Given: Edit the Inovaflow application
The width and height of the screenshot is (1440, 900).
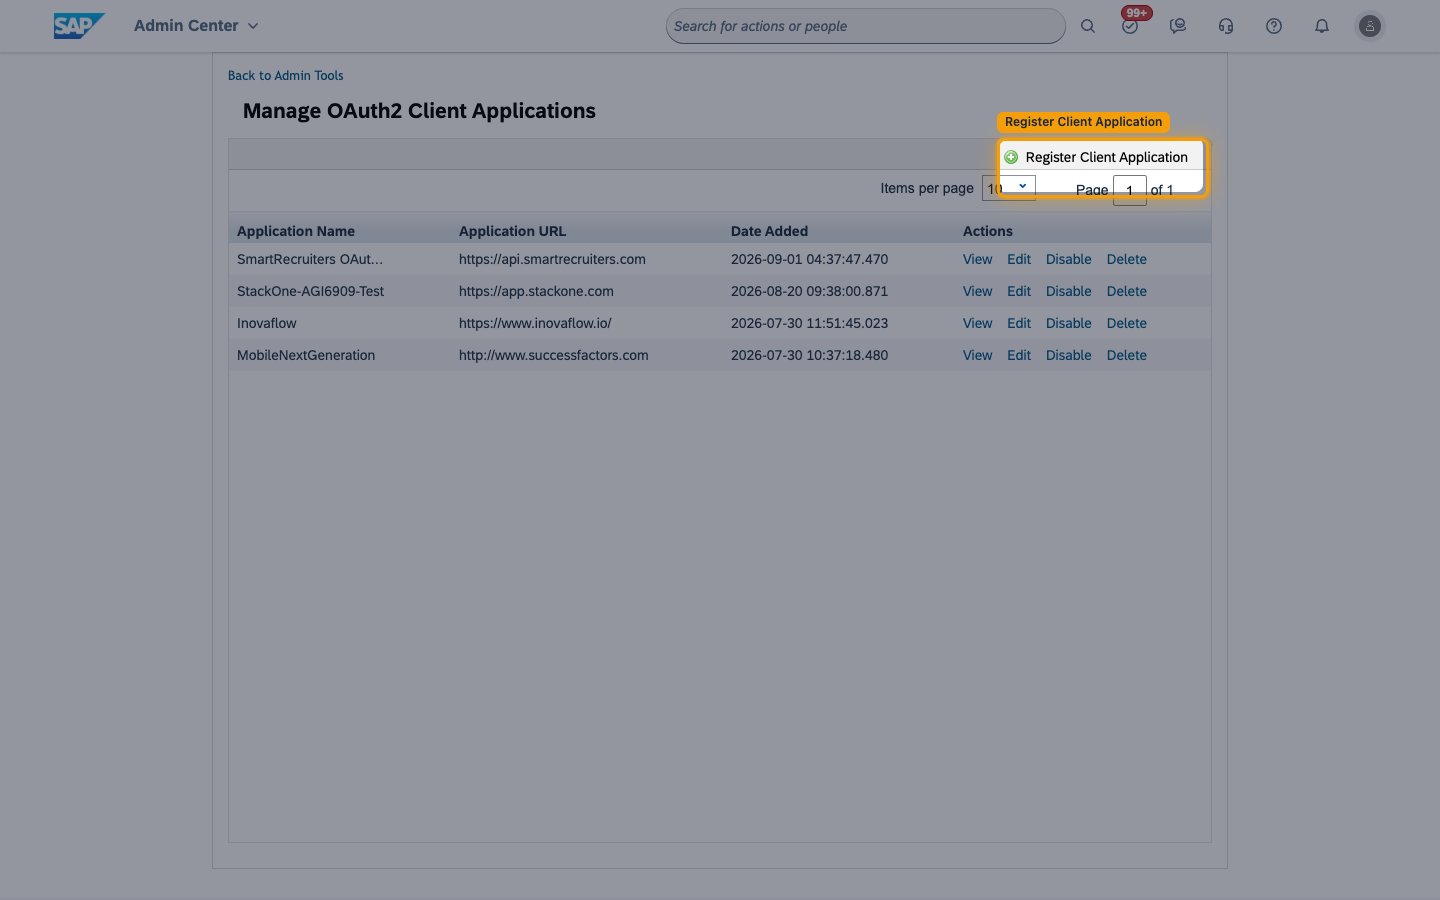Looking at the screenshot, I should pyautogui.click(x=1019, y=323).
